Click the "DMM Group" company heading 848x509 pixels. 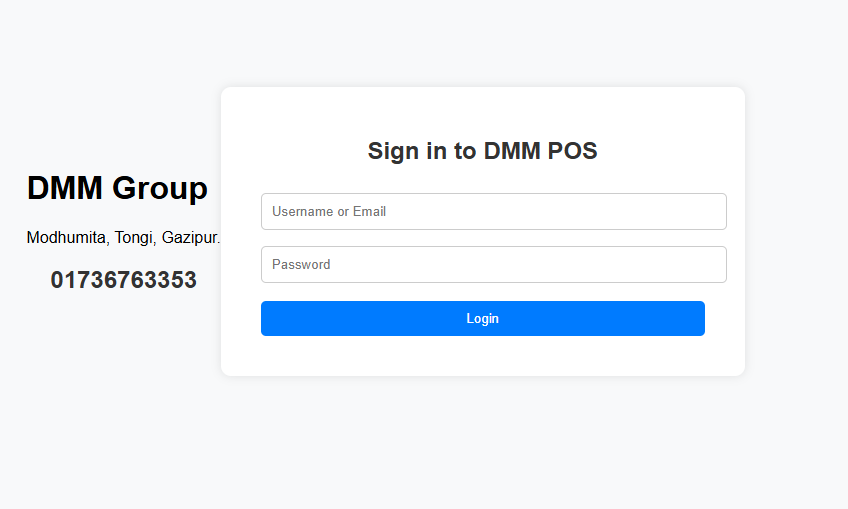[x=117, y=188]
